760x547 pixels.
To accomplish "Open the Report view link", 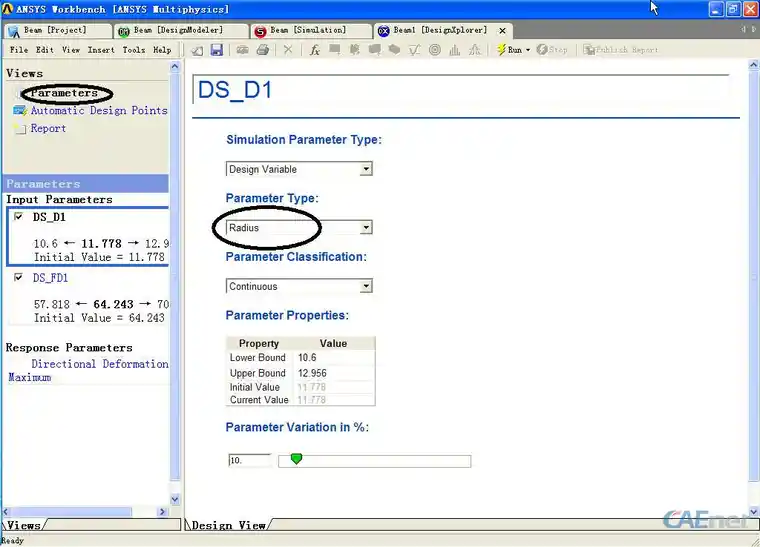I will click(48, 128).
